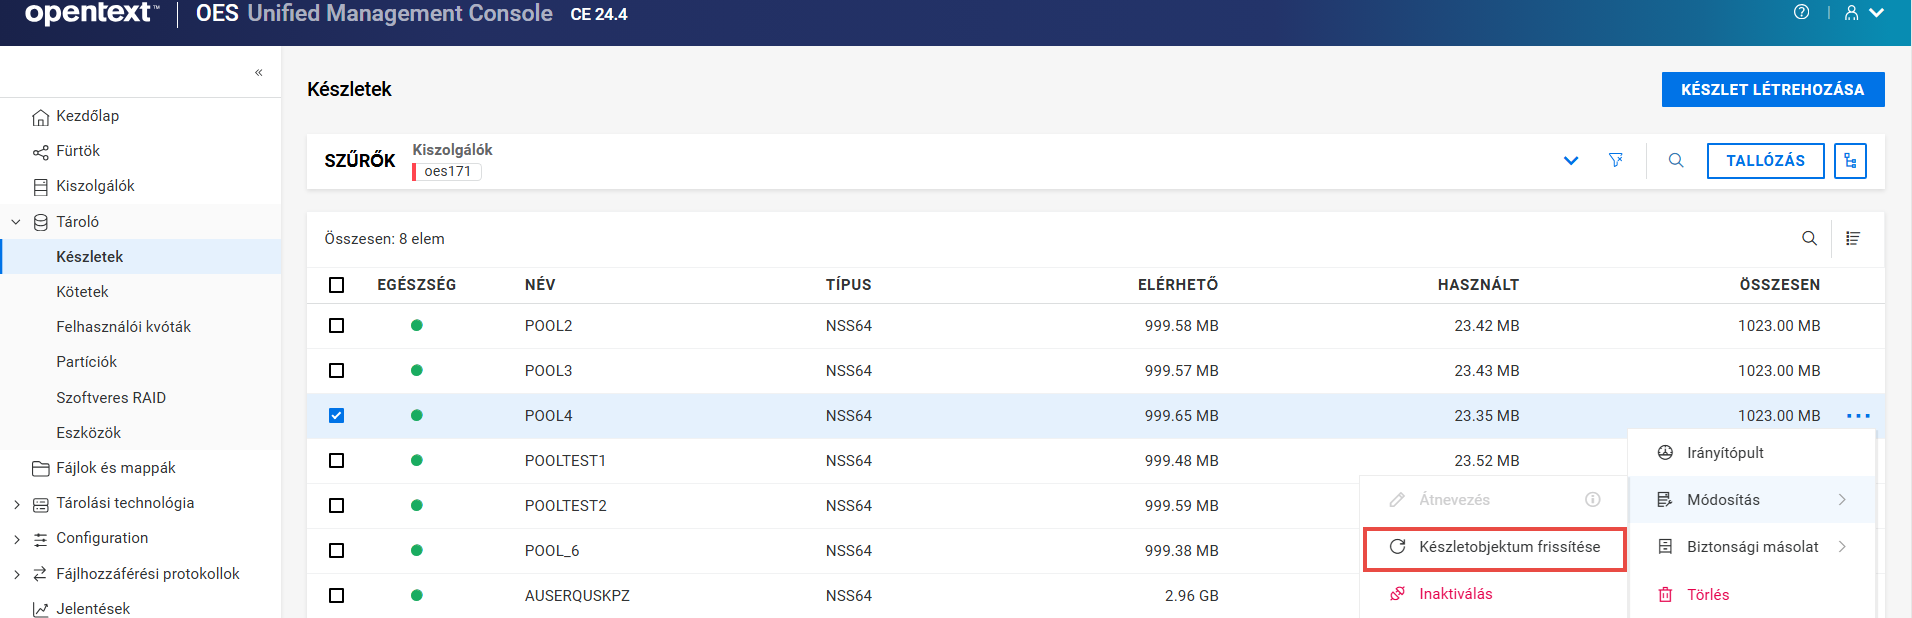Screen dimensions: 1912x618
Task: Select Módosítás in the context menu
Action: click(x=1752, y=500)
